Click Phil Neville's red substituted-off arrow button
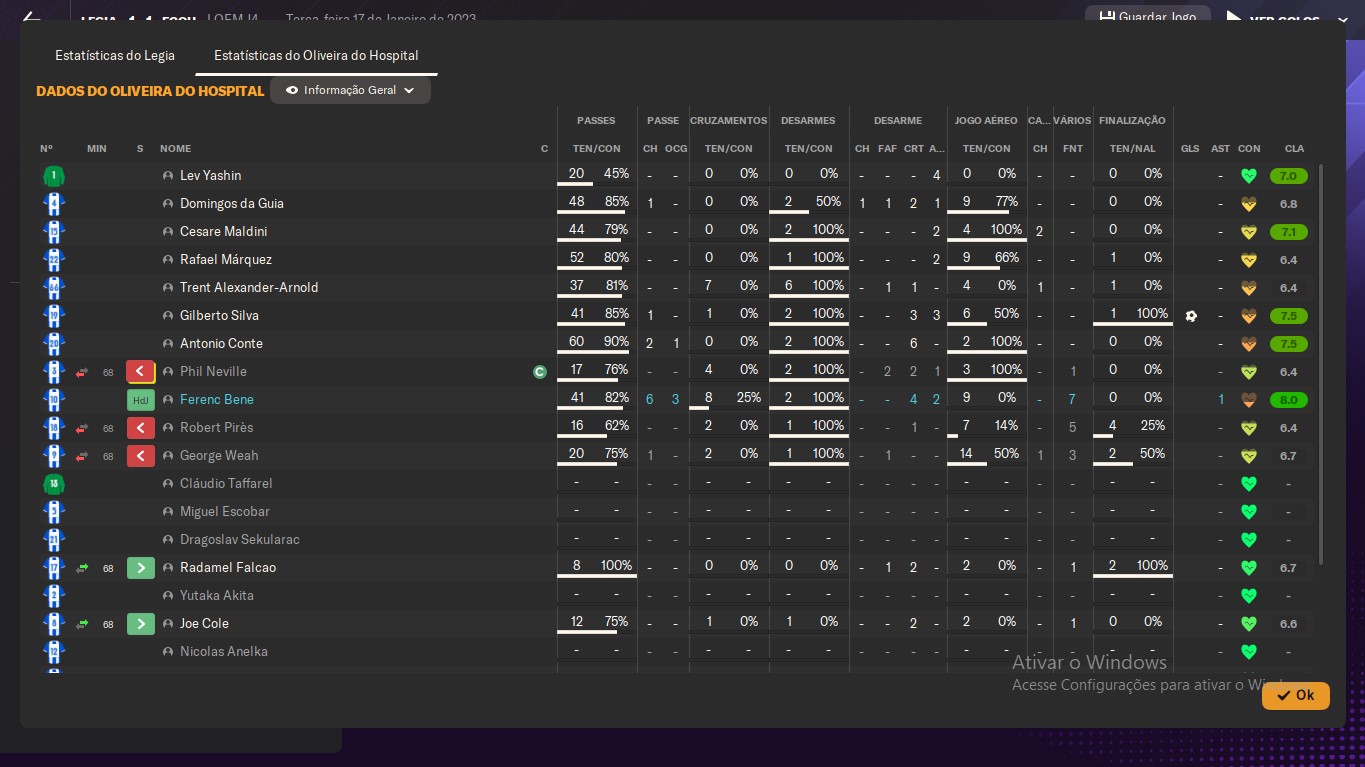This screenshot has width=1365, height=767. point(140,372)
